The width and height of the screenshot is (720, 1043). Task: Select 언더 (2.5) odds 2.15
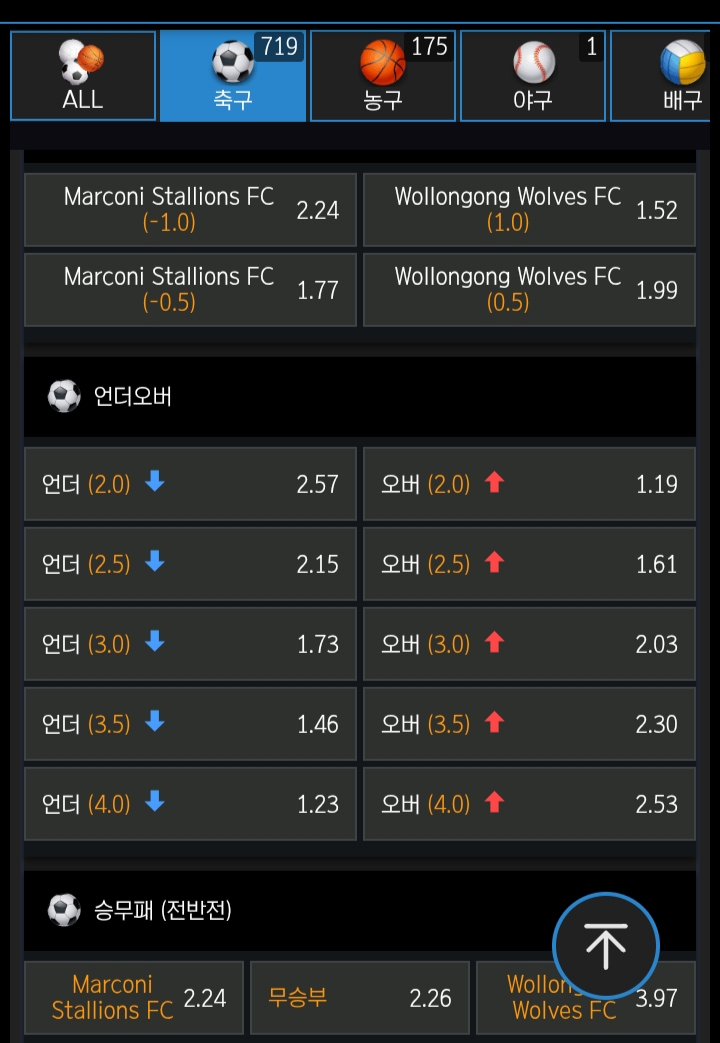[190, 564]
